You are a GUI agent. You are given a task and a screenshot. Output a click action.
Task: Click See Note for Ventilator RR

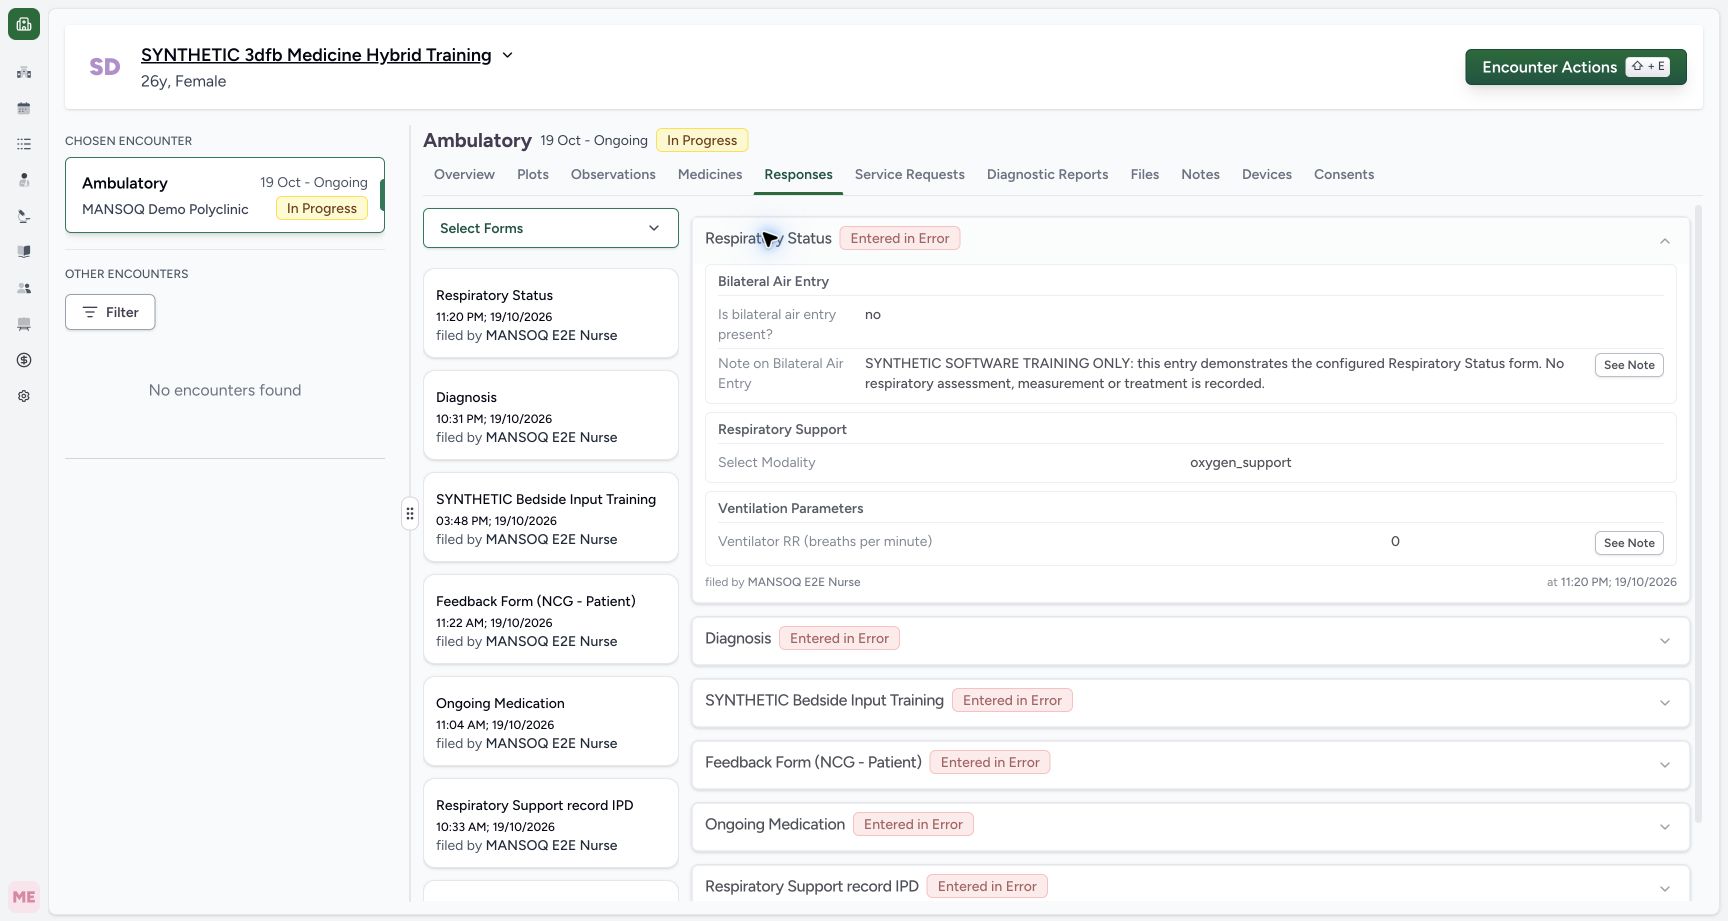[1629, 543]
